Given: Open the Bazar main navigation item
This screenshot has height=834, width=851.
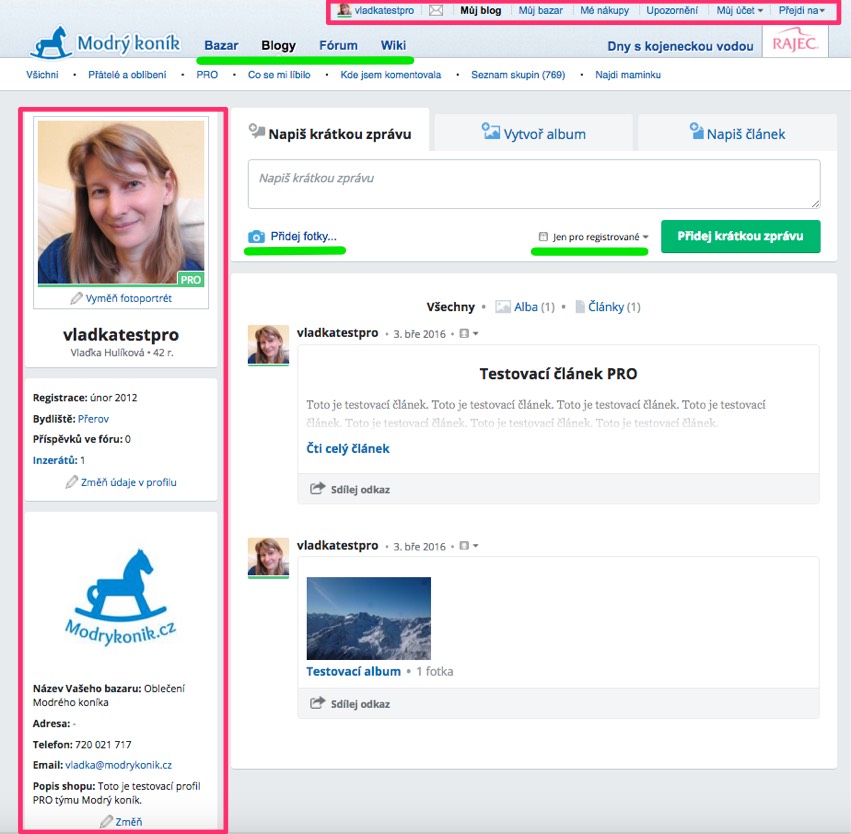Looking at the screenshot, I should tap(221, 46).
